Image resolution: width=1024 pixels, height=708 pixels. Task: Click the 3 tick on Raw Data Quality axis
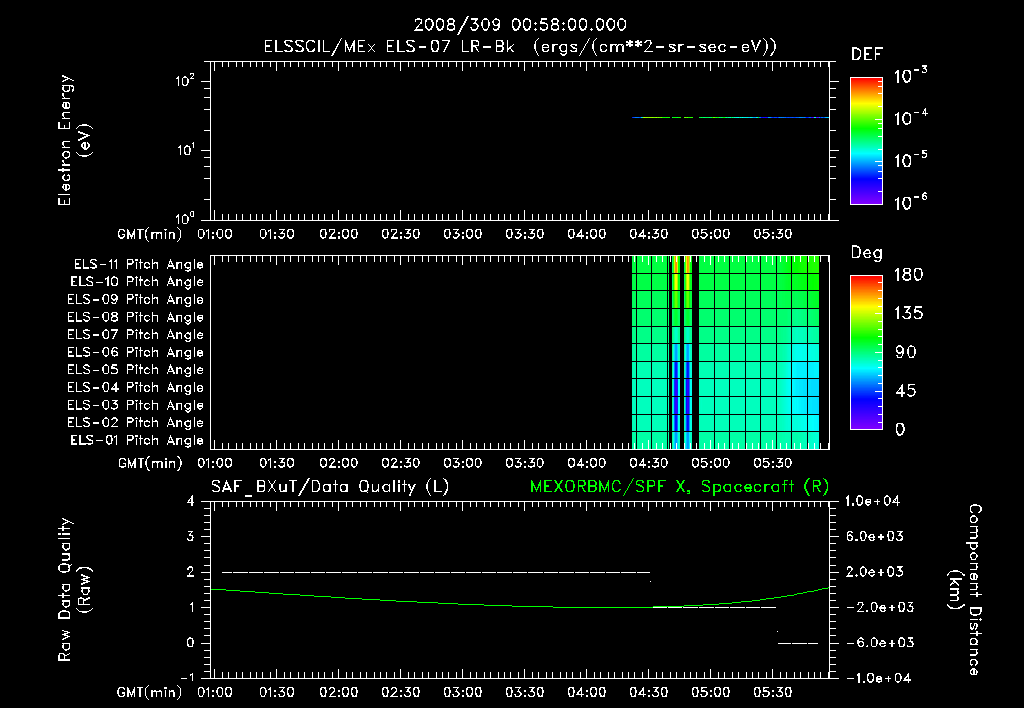pos(191,536)
